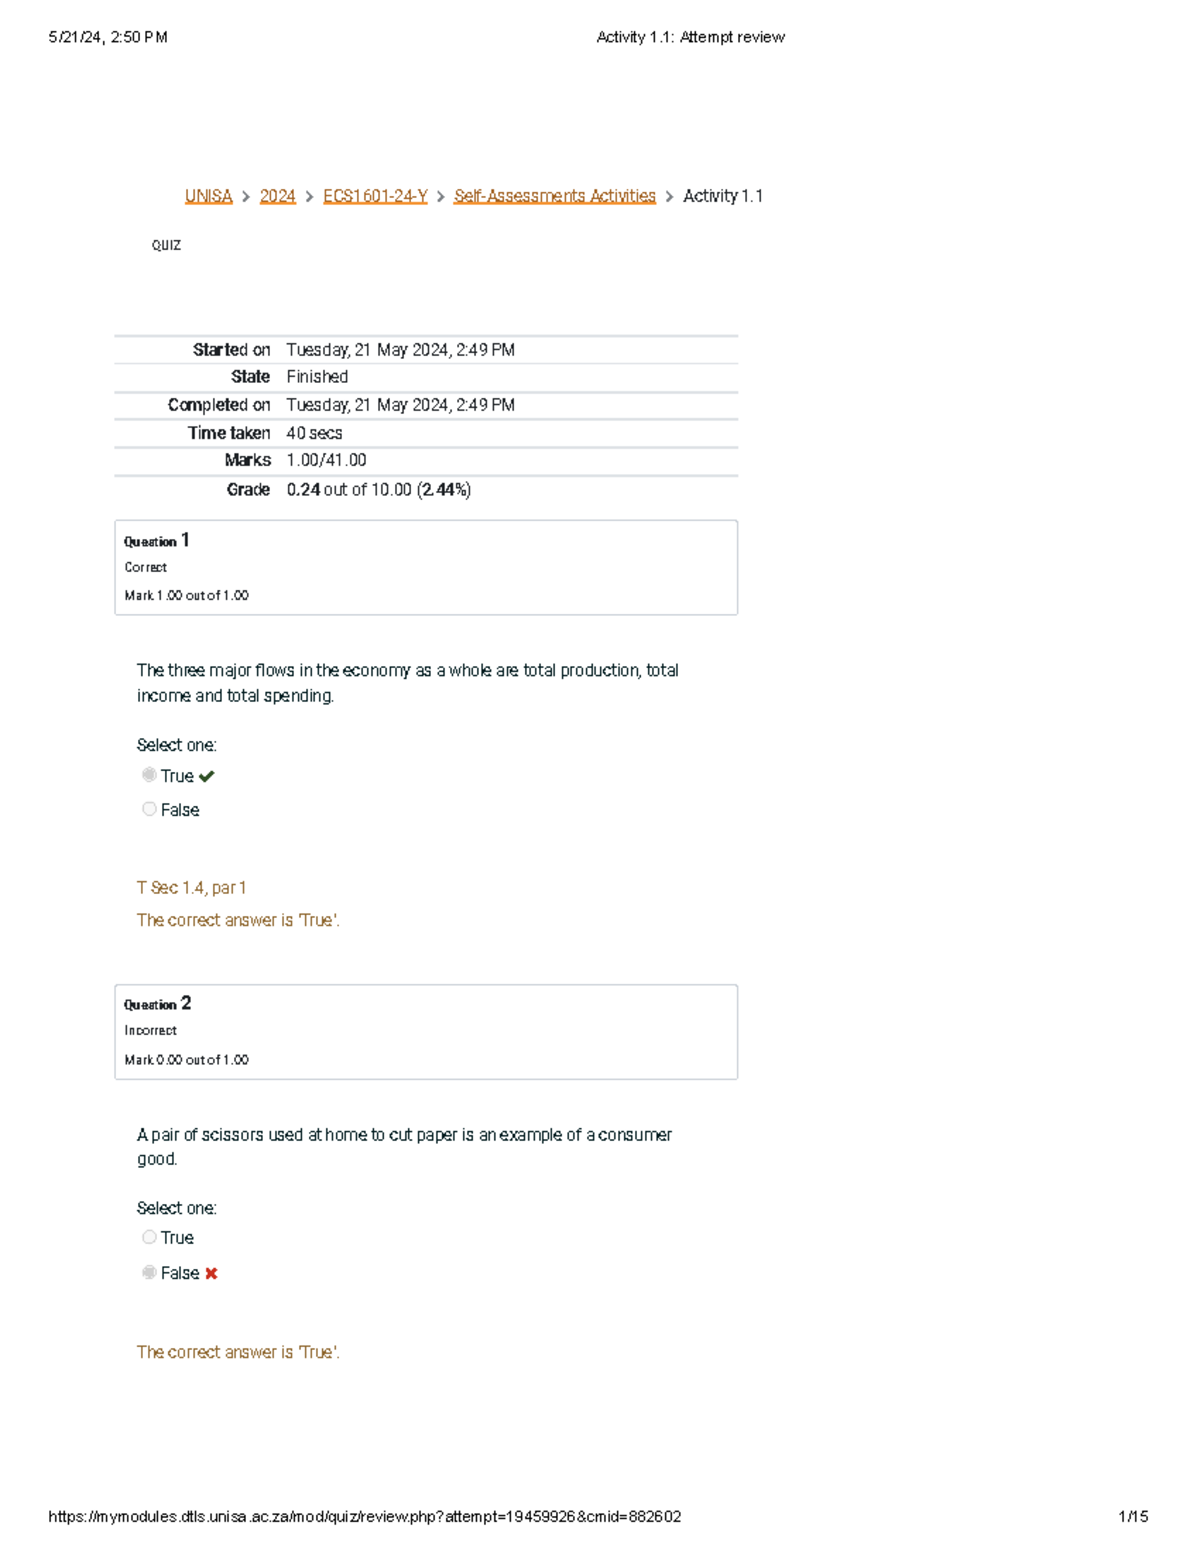Select False radio for Question 2
Screen dimensions: 1200x1553
149,1272
